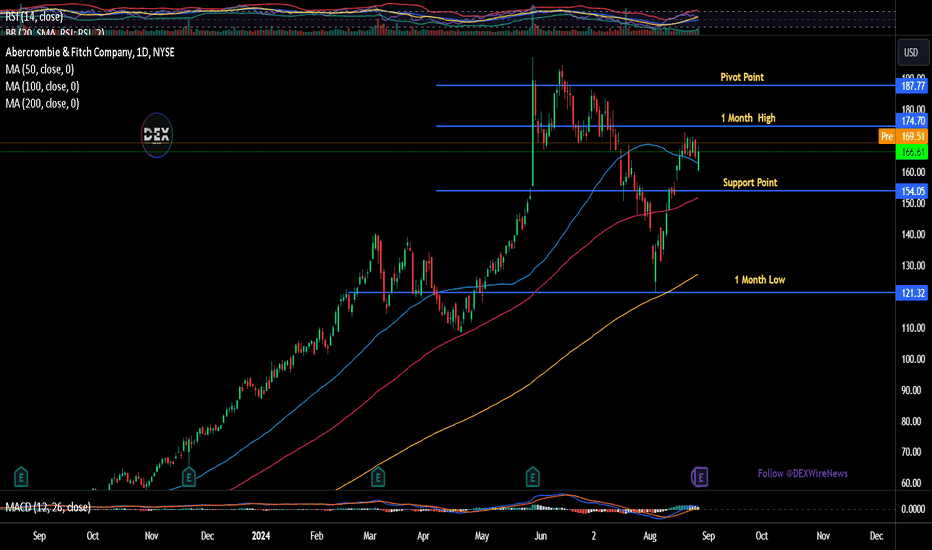Click the earnings E marker just before Jun

[x=532, y=477]
